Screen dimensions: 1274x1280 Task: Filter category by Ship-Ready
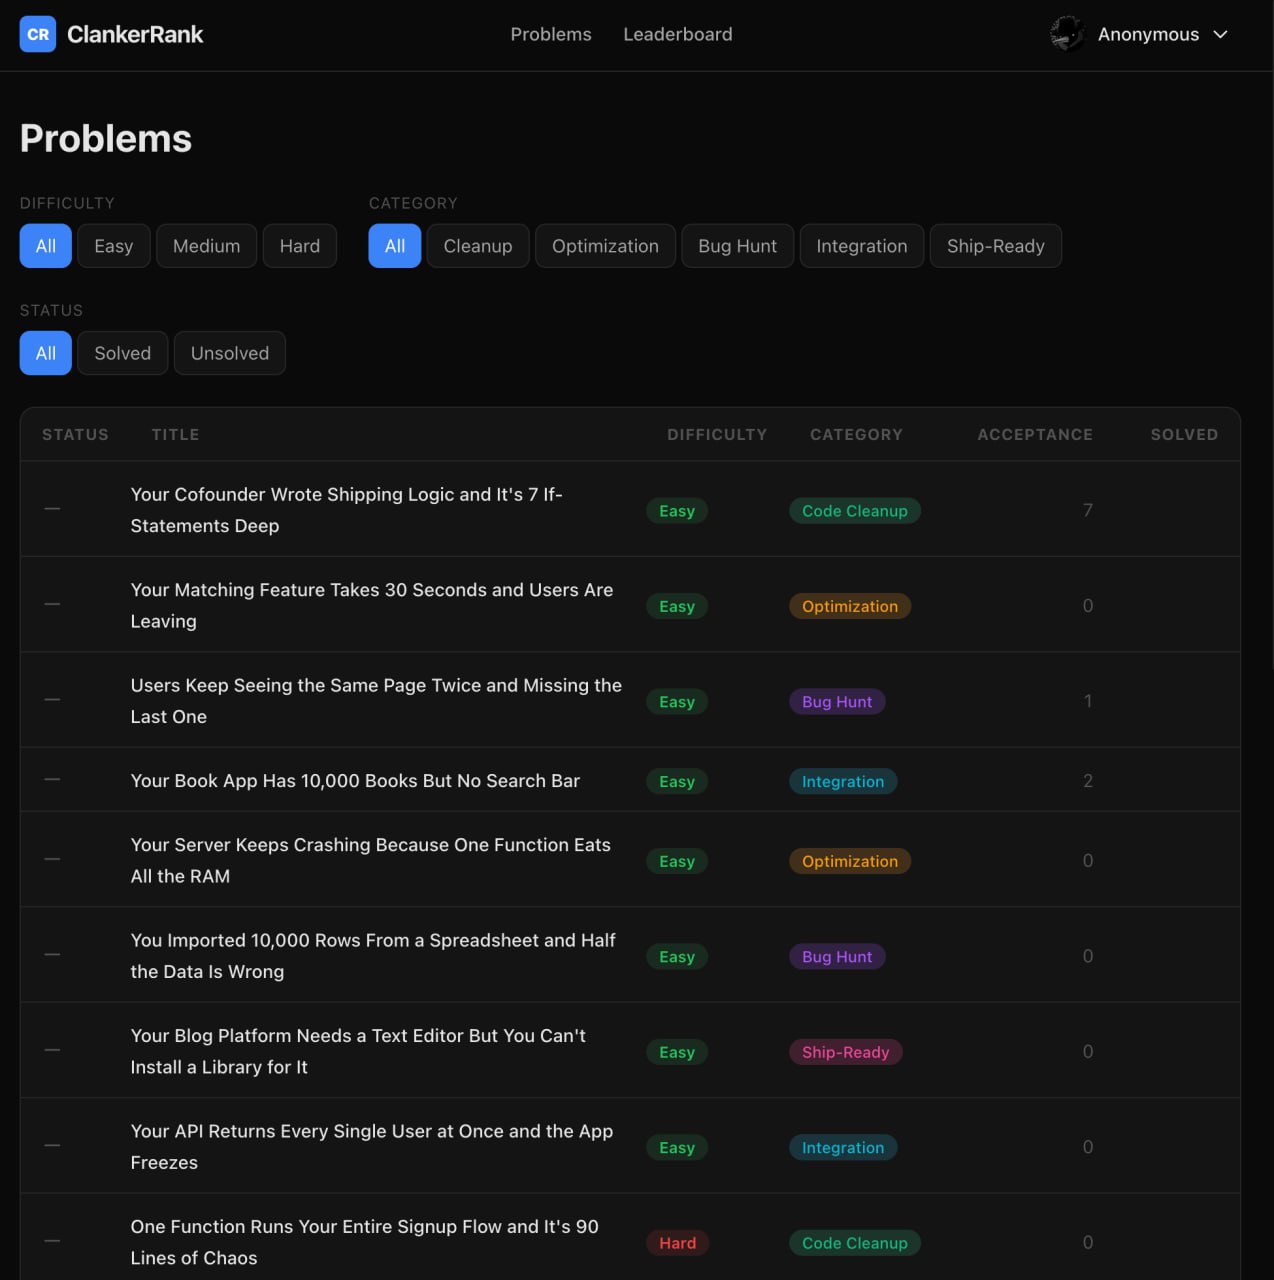(996, 246)
